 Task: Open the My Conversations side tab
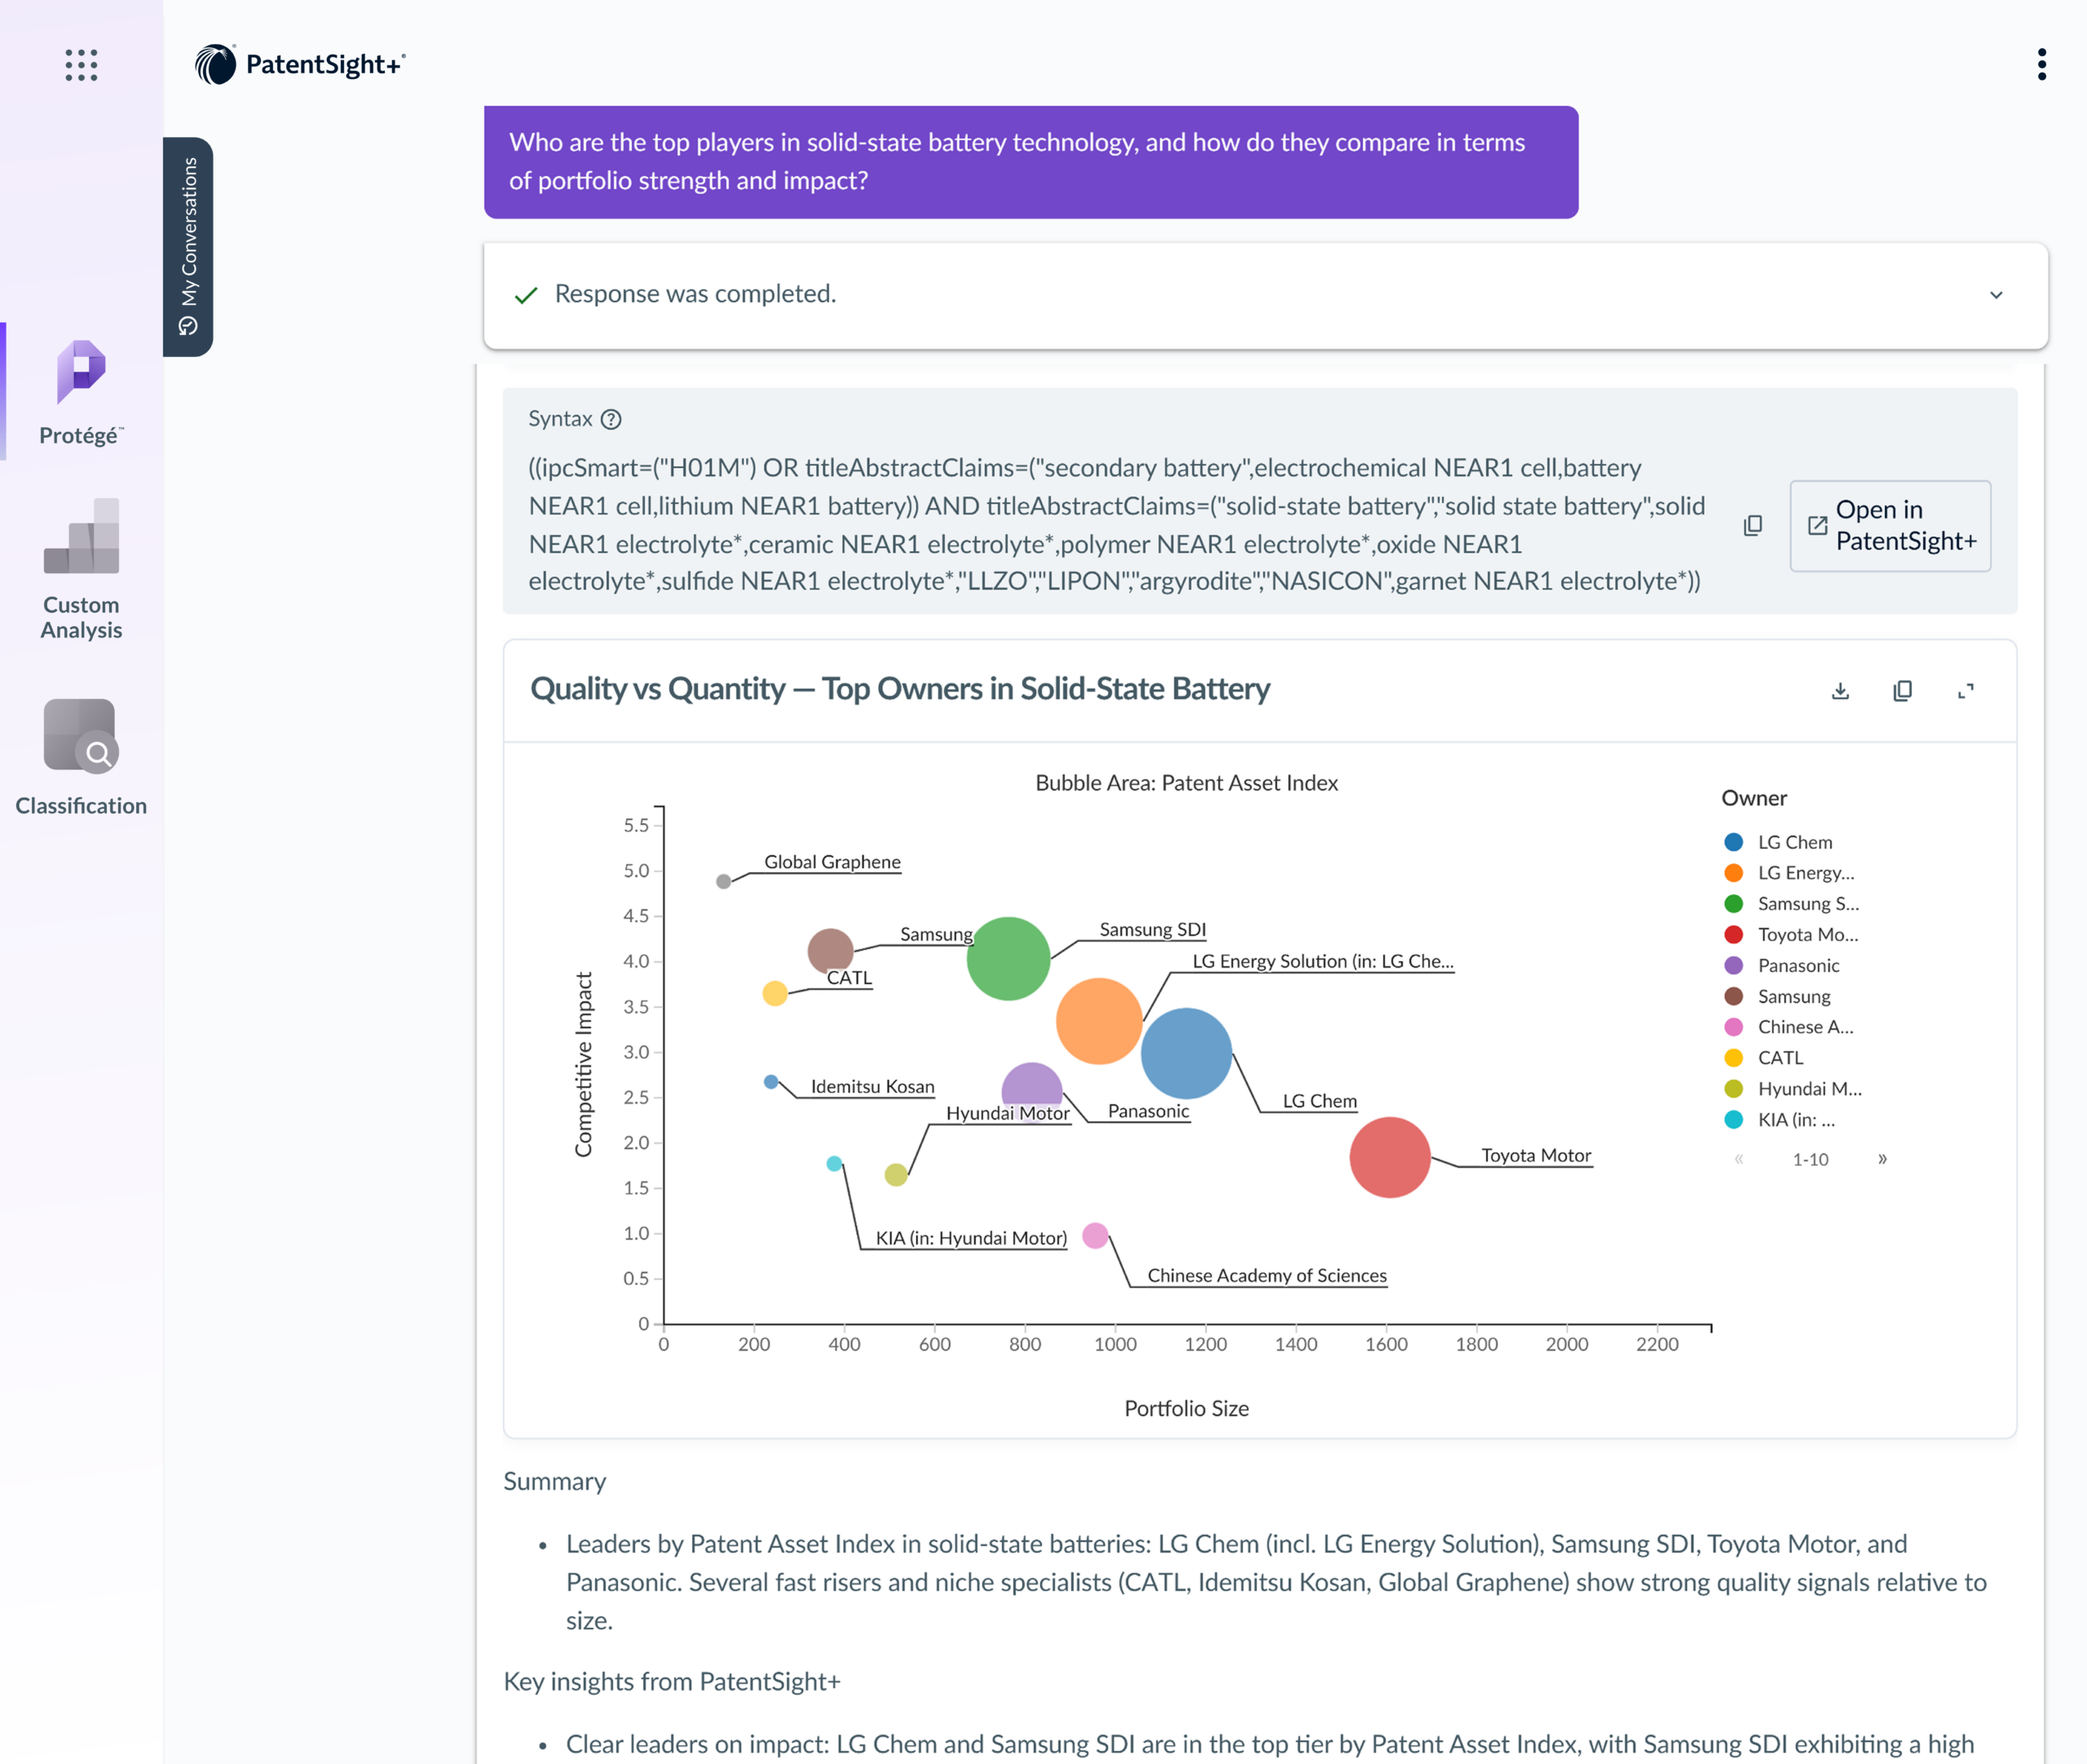coord(188,246)
